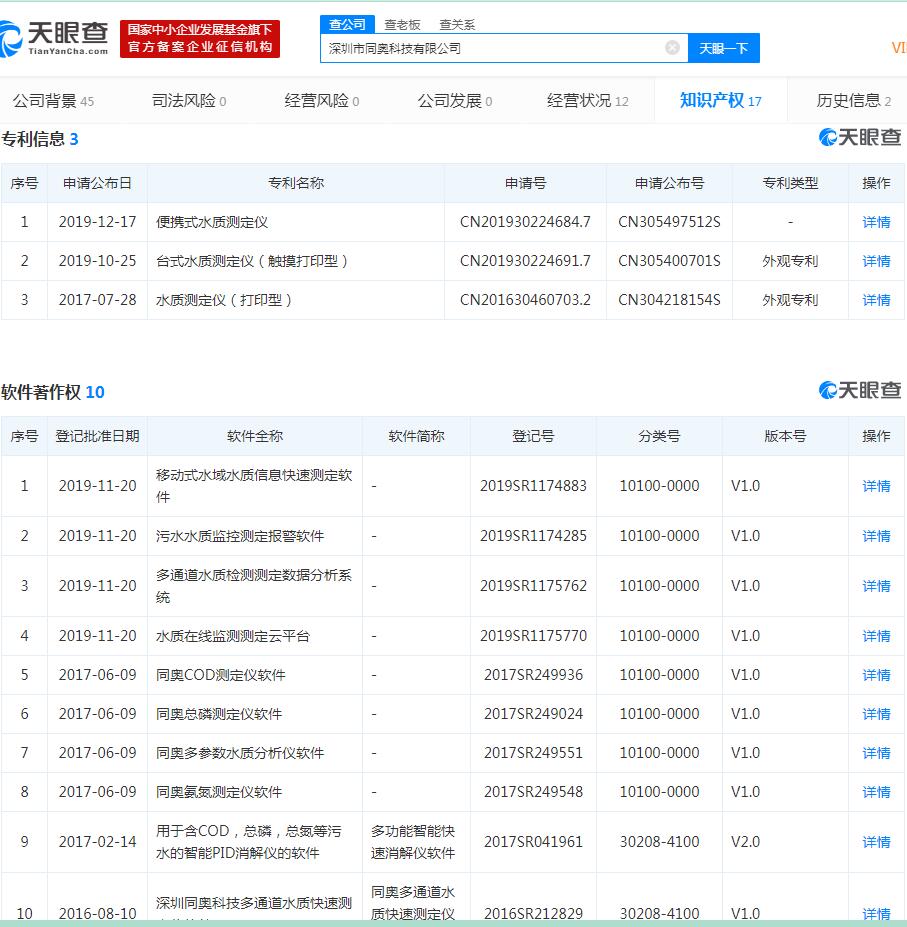Click registration number 2019SR1174883
This screenshot has width=907, height=927.
click(x=533, y=486)
